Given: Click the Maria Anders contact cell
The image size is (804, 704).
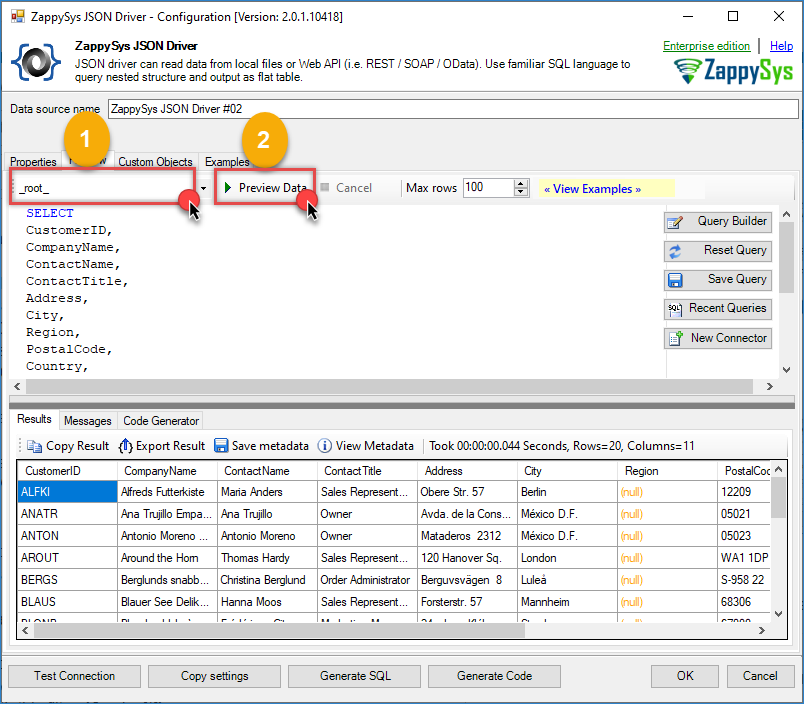Looking at the screenshot, I should pyautogui.click(x=267, y=492).
